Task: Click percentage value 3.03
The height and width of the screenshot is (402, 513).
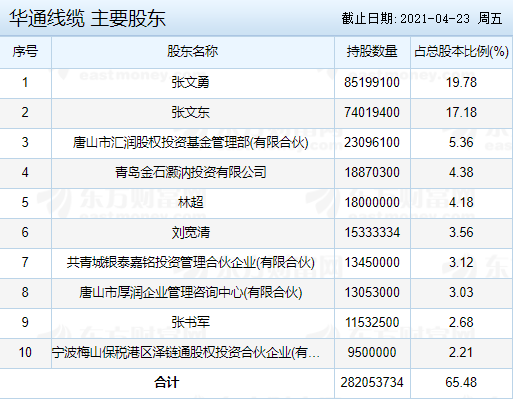Action: 461,292
